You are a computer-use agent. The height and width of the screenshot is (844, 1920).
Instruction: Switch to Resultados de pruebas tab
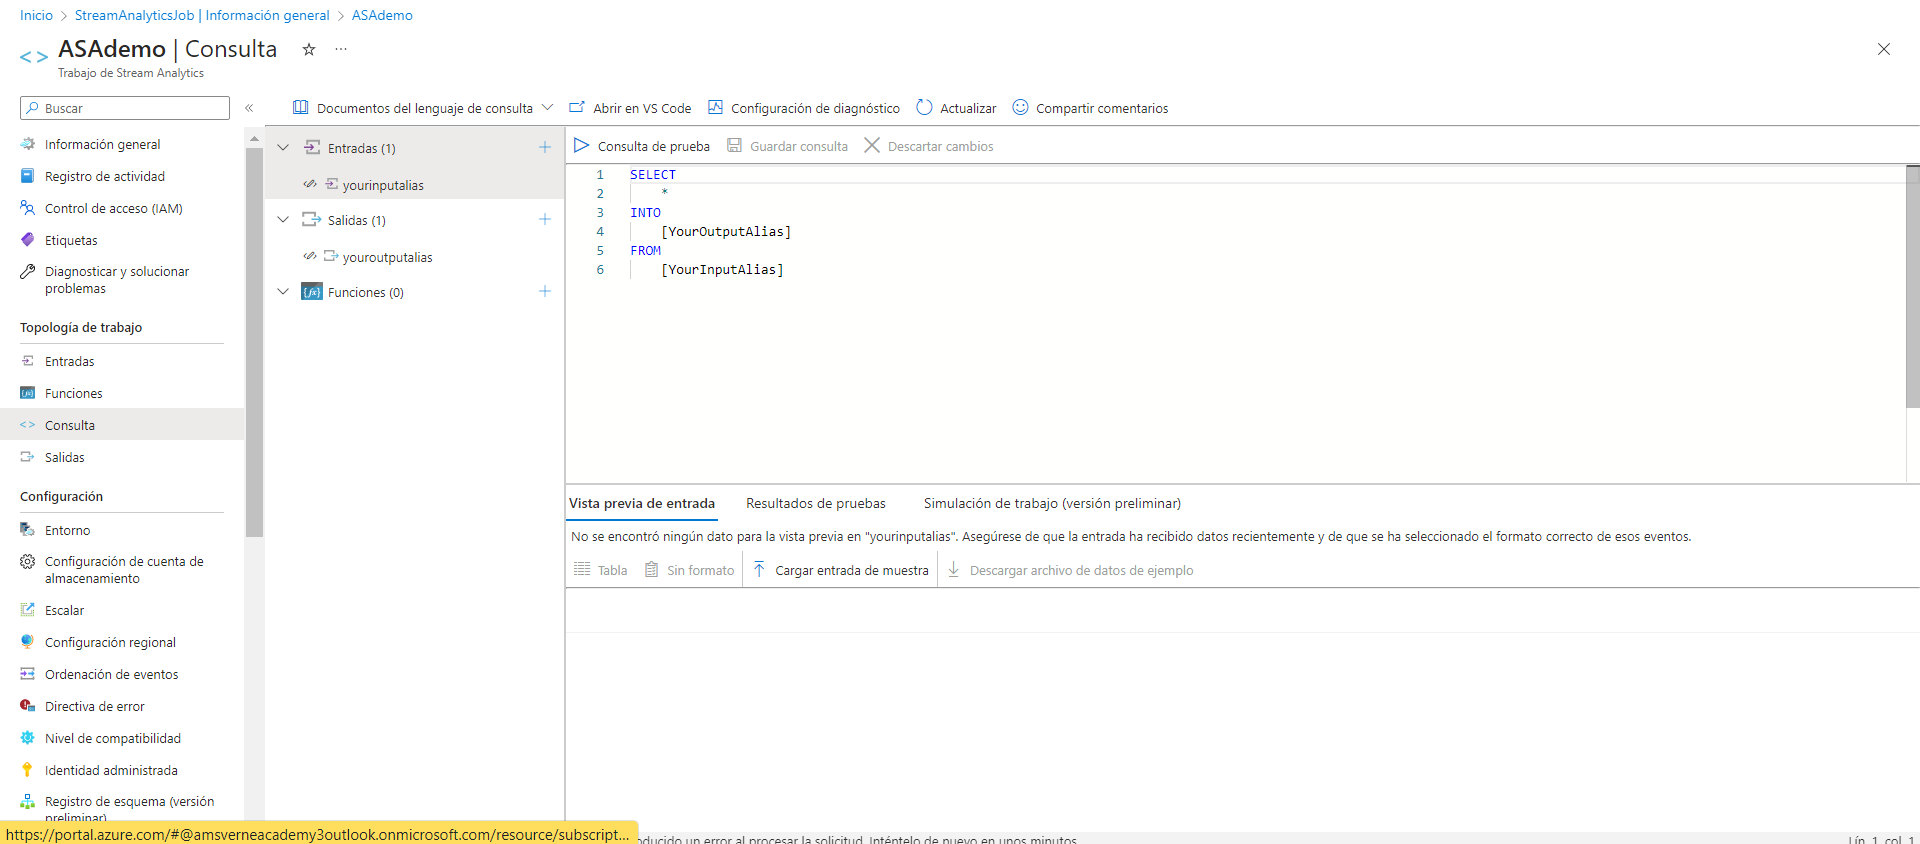815,503
